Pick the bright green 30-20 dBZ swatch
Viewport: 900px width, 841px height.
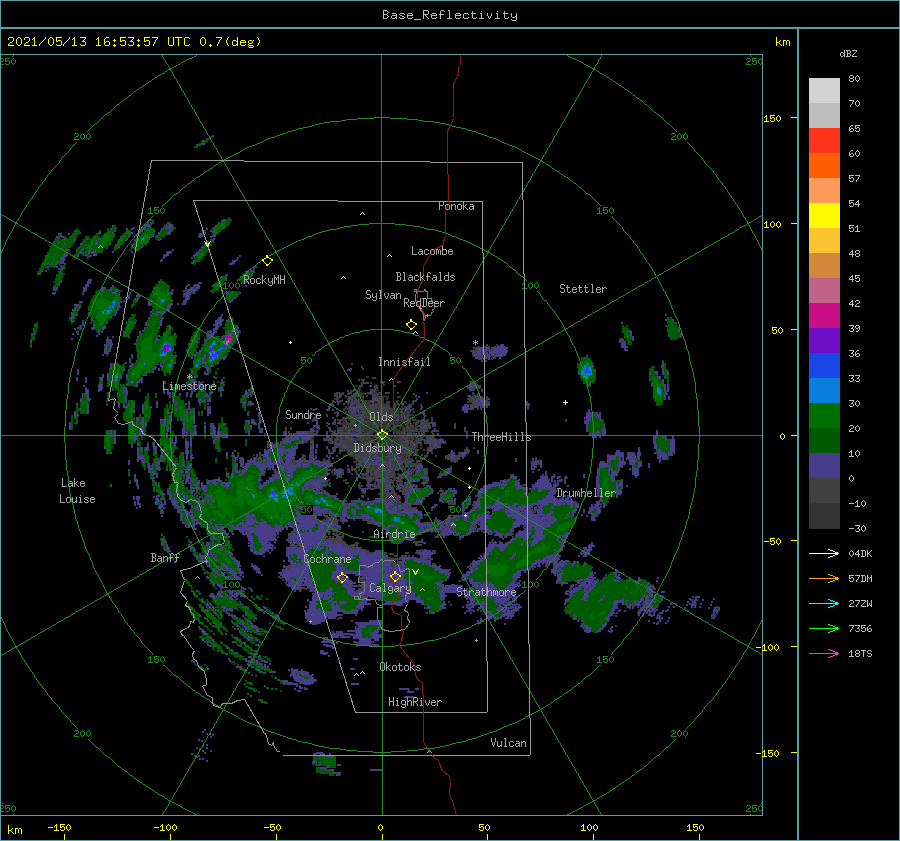pyautogui.click(x=824, y=416)
